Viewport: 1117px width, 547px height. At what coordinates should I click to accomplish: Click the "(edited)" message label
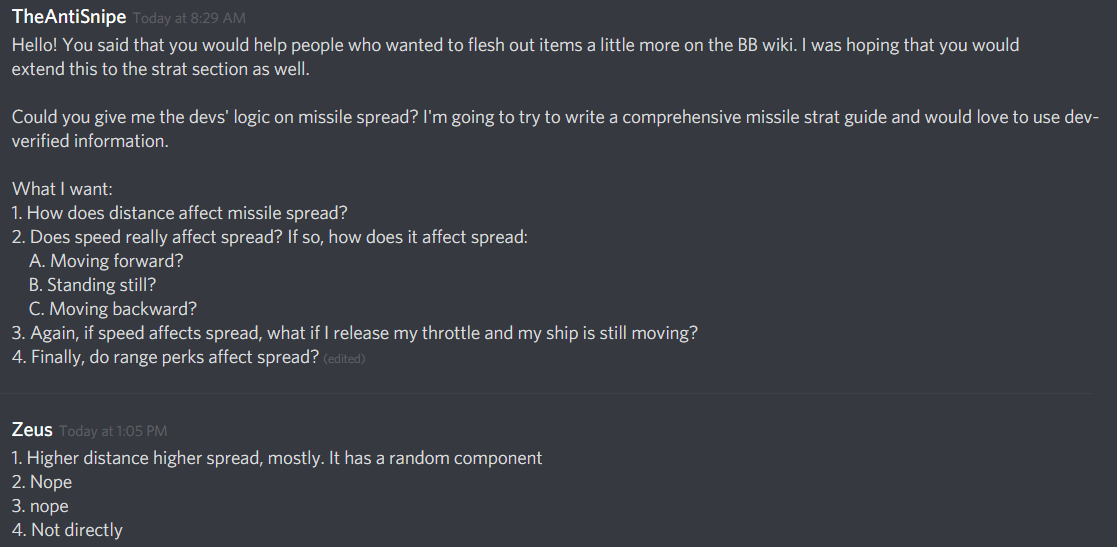point(344,359)
